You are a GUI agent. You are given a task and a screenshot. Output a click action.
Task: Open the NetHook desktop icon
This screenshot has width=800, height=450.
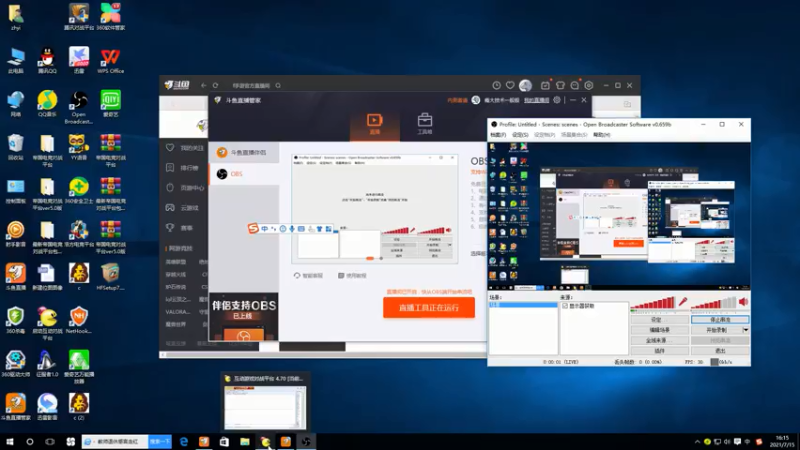pyautogui.click(x=79, y=320)
